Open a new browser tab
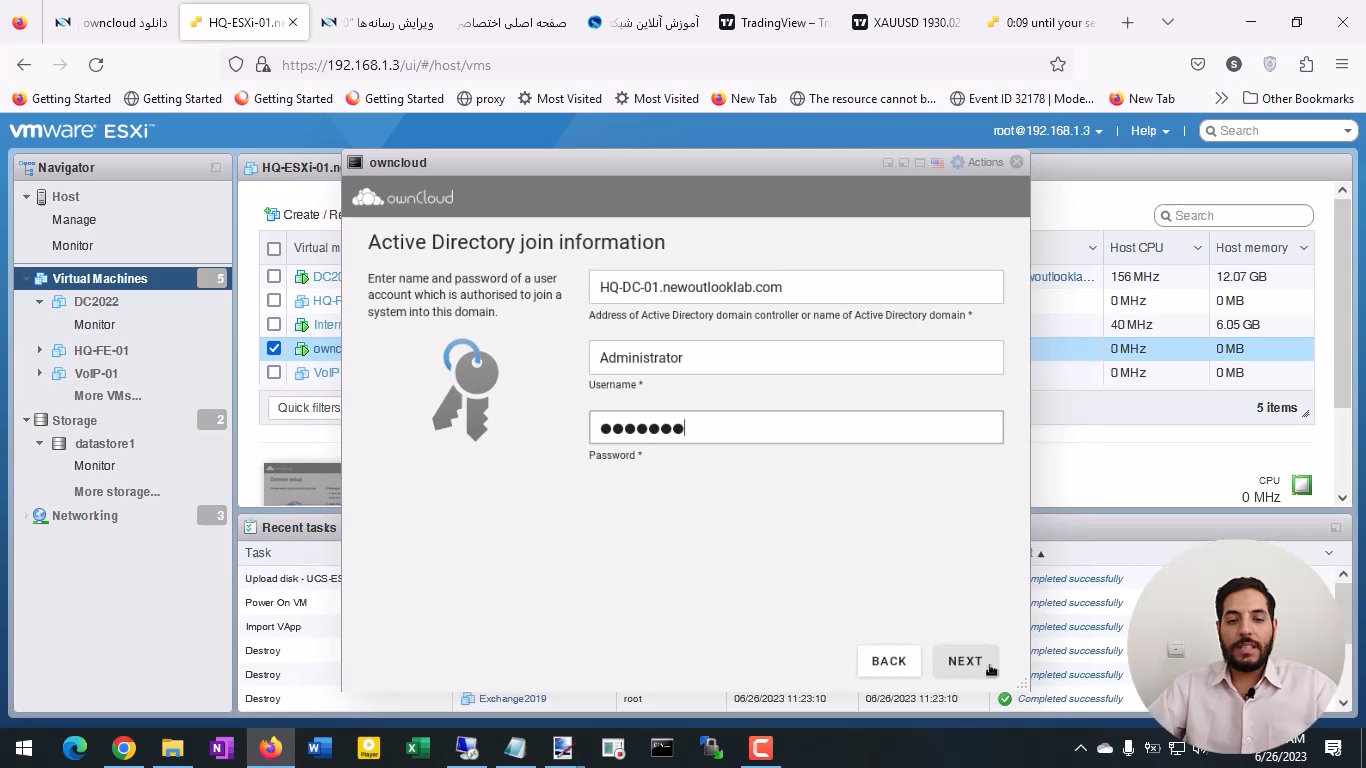This screenshot has height=768, width=1366. (x=1128, y=22)
